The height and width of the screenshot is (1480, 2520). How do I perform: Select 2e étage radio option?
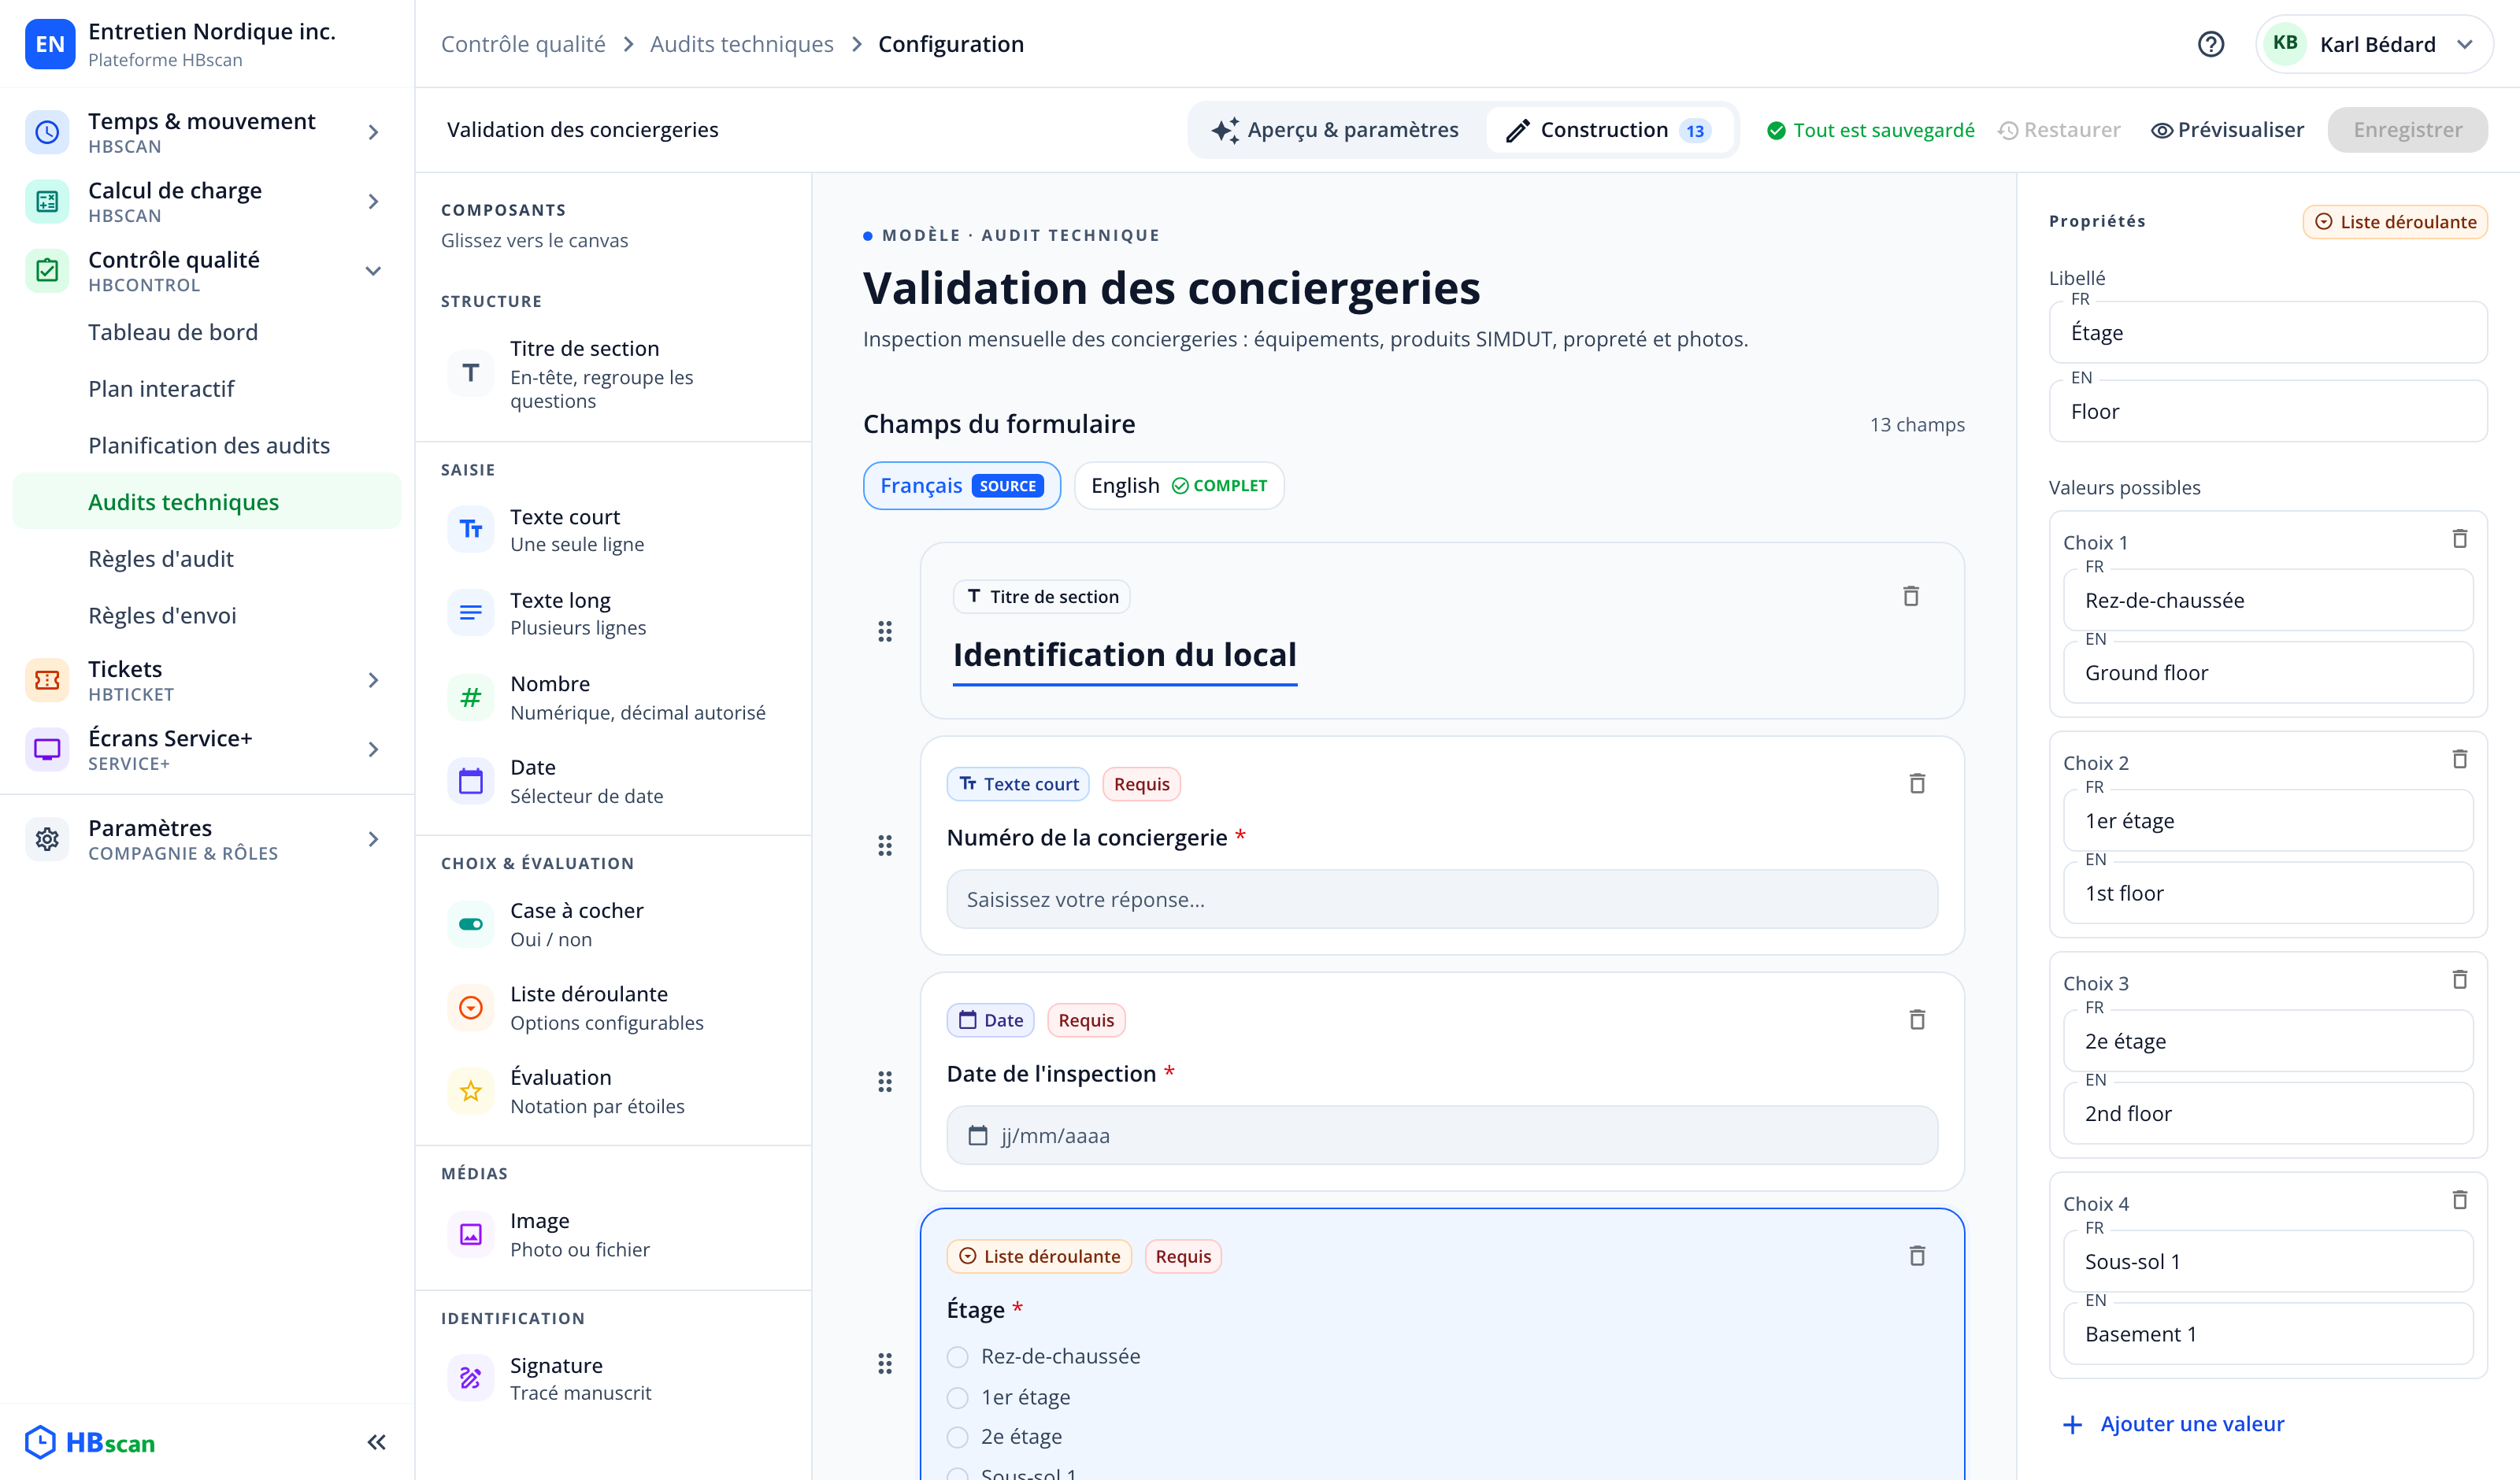(957, 1437)
